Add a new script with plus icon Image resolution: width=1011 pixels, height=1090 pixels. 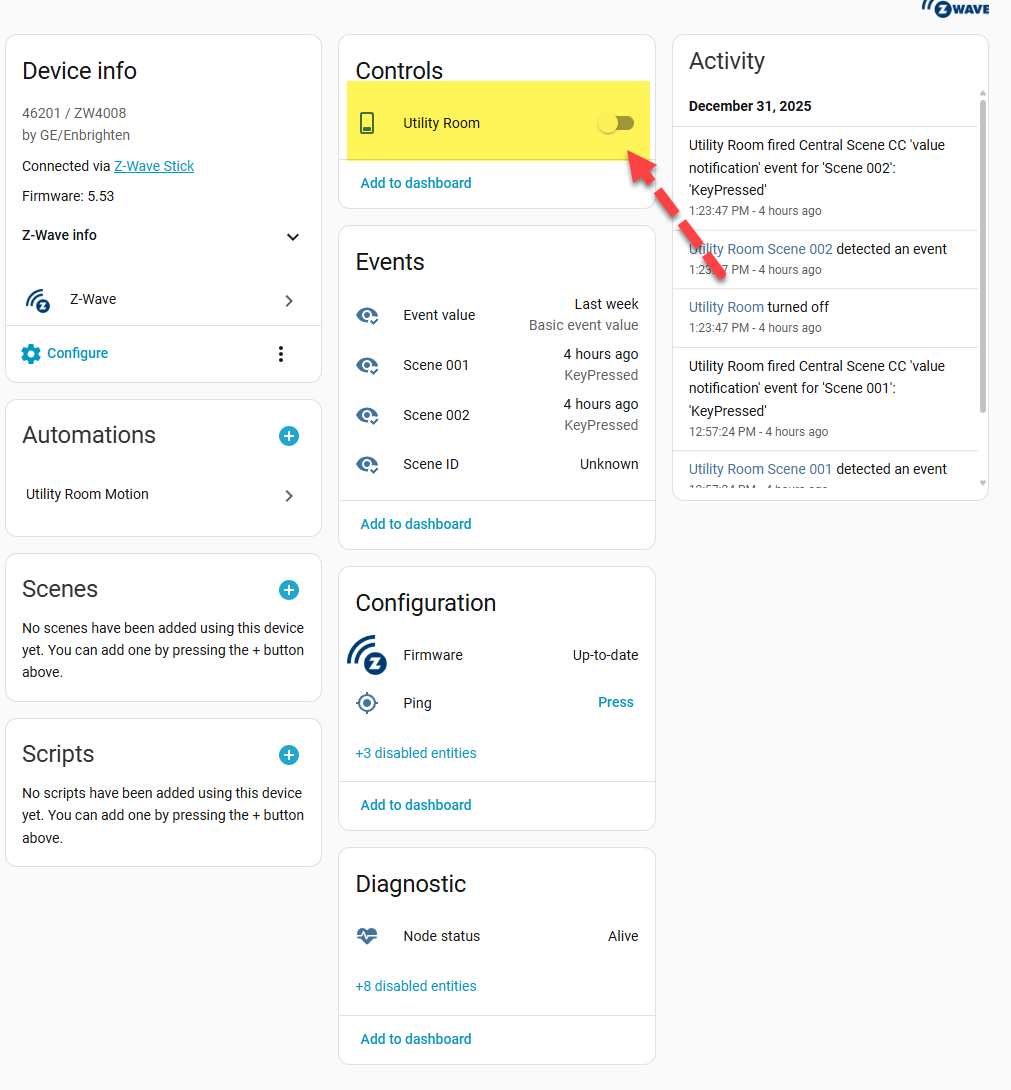click(x=289, y=755)
